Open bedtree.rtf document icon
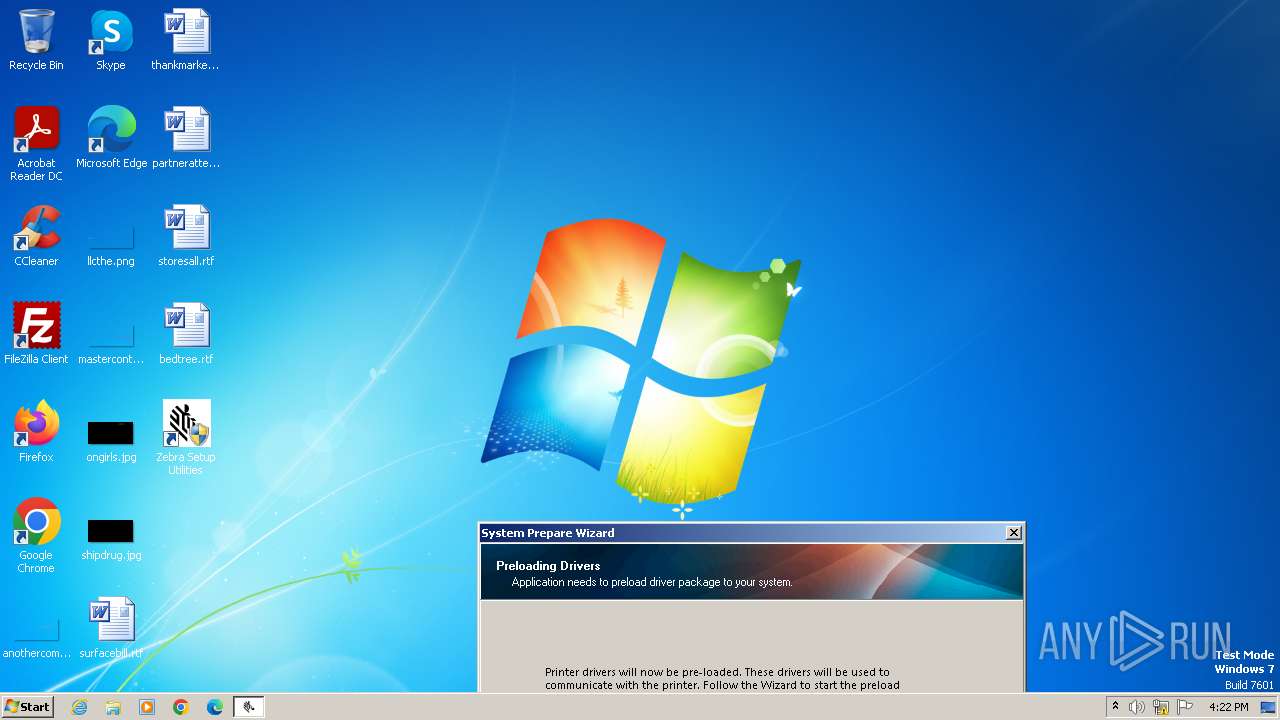This screenshot has width=1280, height=720. 186,334
